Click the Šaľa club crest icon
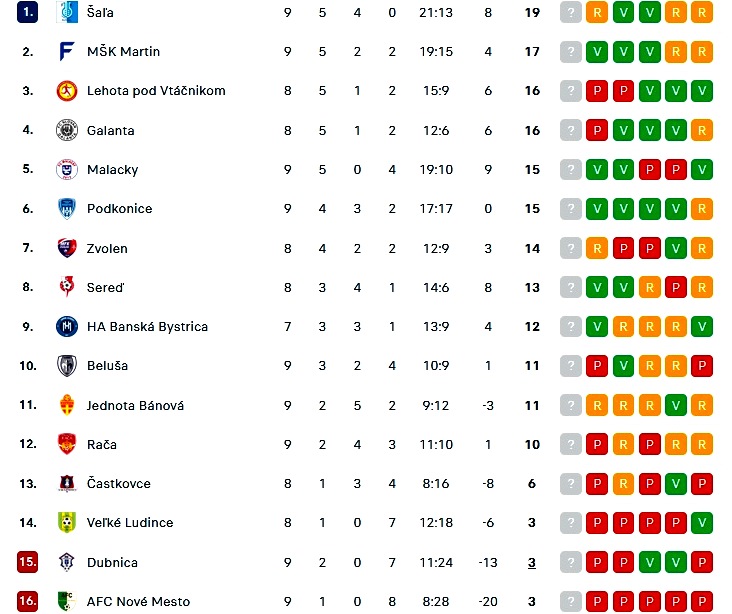The image size is (732, 614). pyautogui.click(x=67, y=12)
